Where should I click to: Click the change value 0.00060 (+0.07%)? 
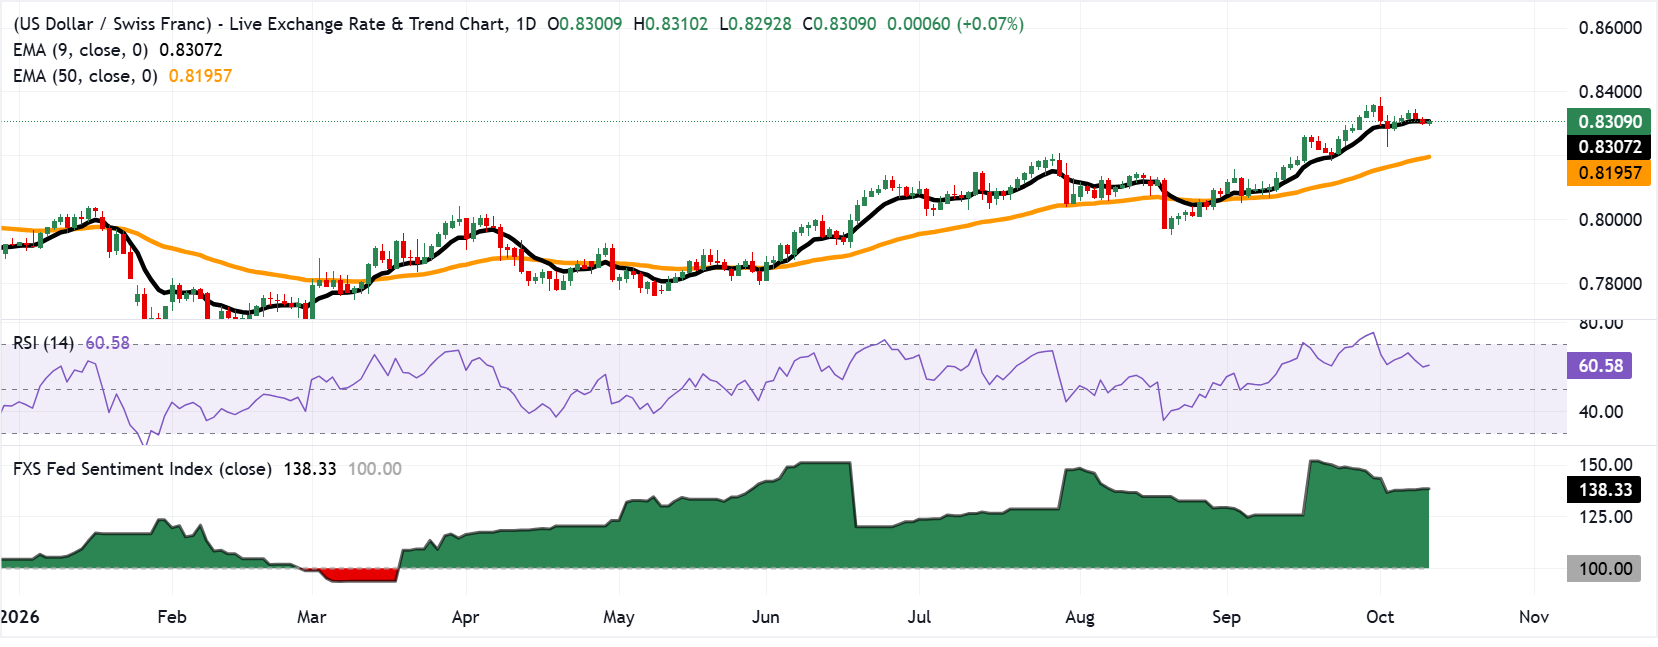pyautogui.click(x=956, y=24)
